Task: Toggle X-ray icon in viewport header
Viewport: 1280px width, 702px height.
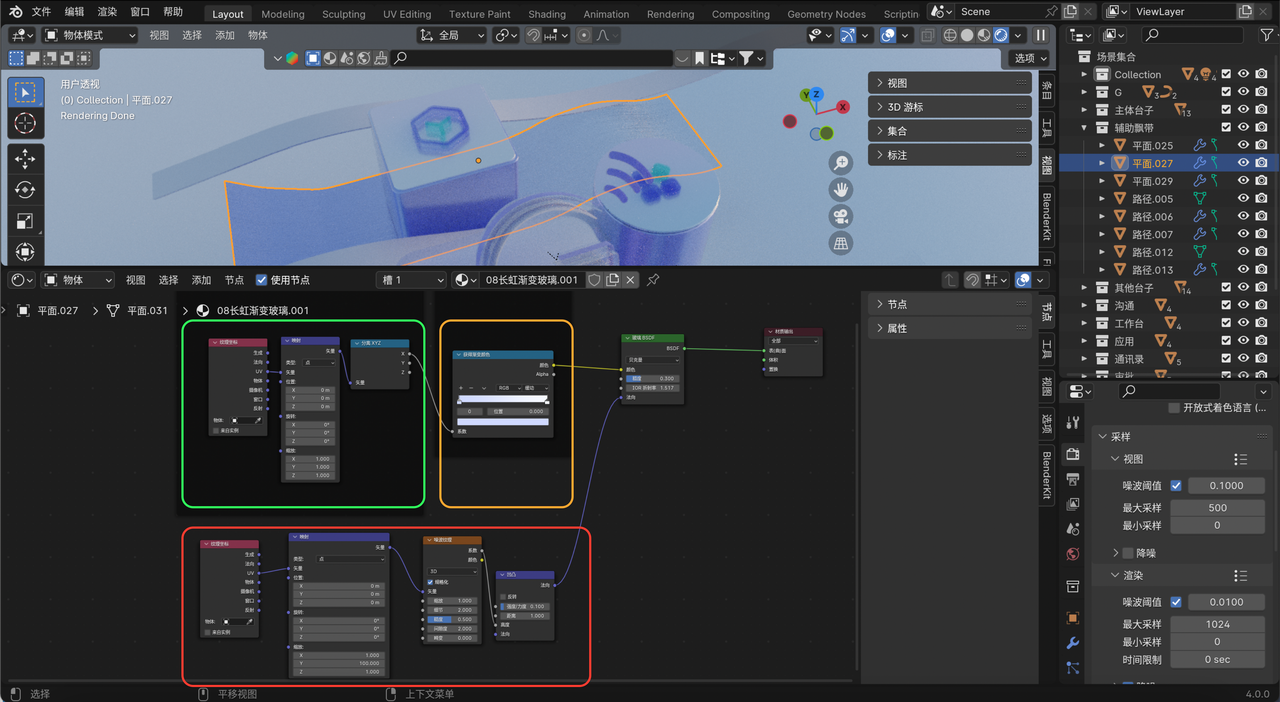Action: (928, 35)
